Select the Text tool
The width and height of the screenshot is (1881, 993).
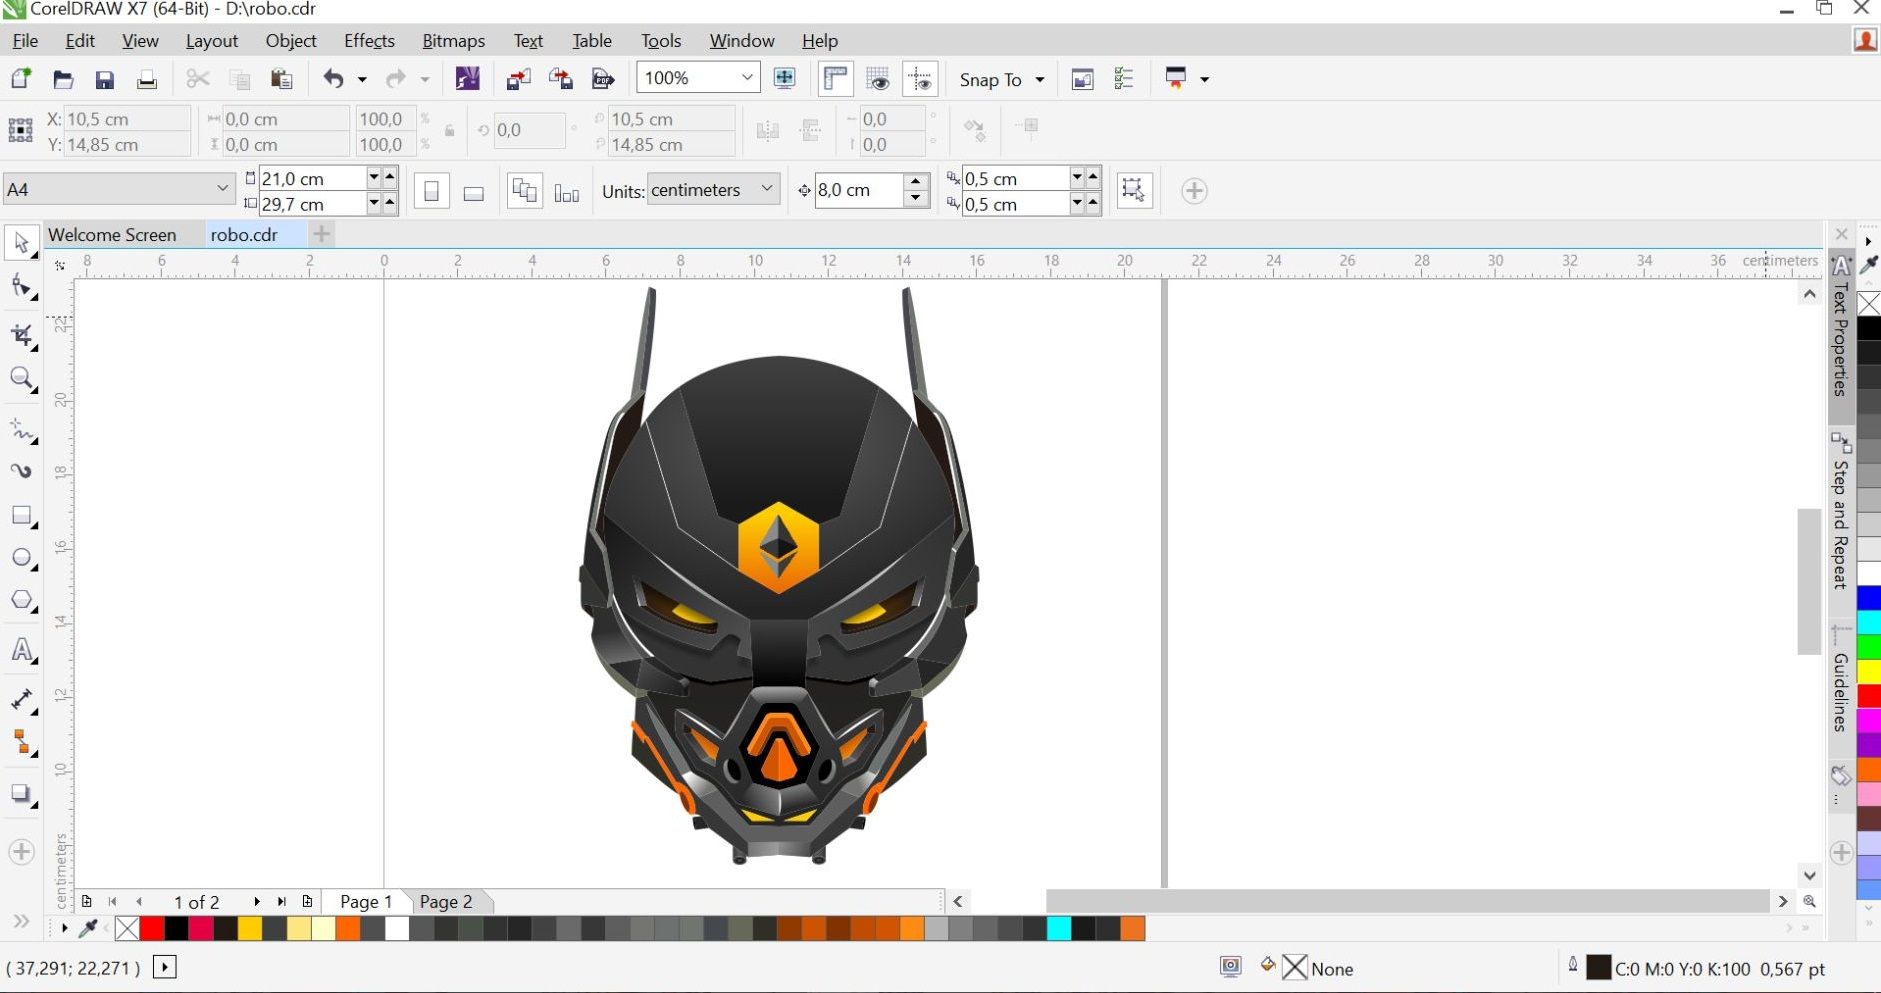coord(22,651)
